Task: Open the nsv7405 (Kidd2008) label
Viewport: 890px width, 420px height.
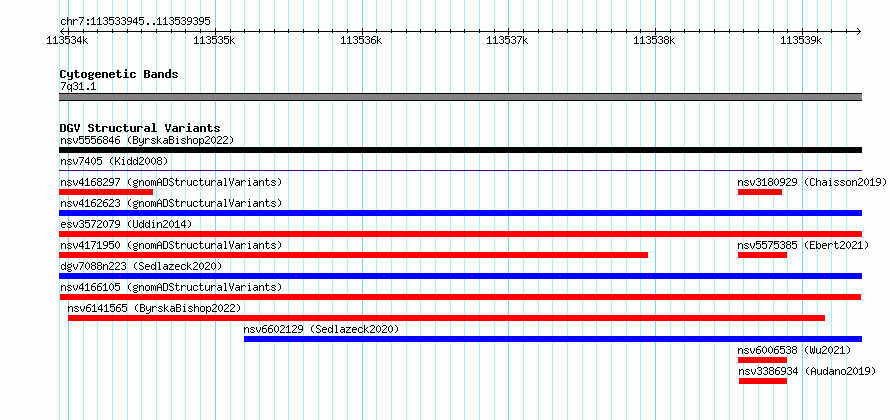Action: click(x=114, y=161)
